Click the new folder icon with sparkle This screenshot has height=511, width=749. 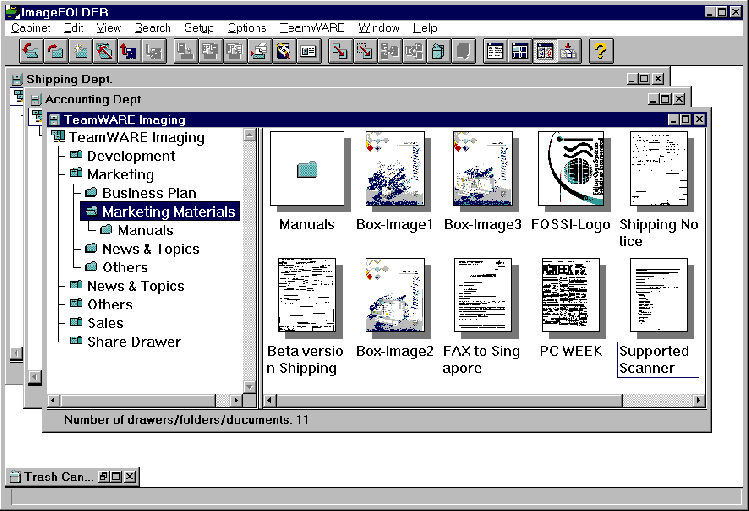coord(80,51)
